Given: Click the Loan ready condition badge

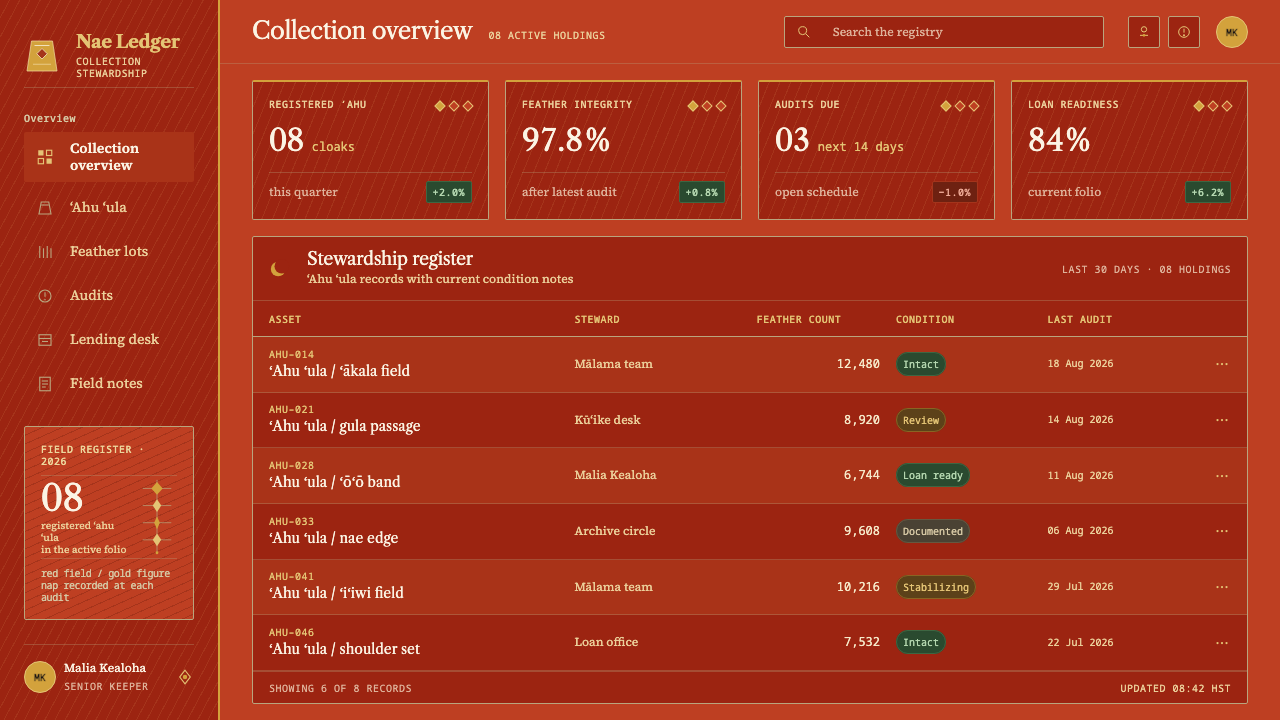Looking at the screenshot, I should click(x=933, y=475).
